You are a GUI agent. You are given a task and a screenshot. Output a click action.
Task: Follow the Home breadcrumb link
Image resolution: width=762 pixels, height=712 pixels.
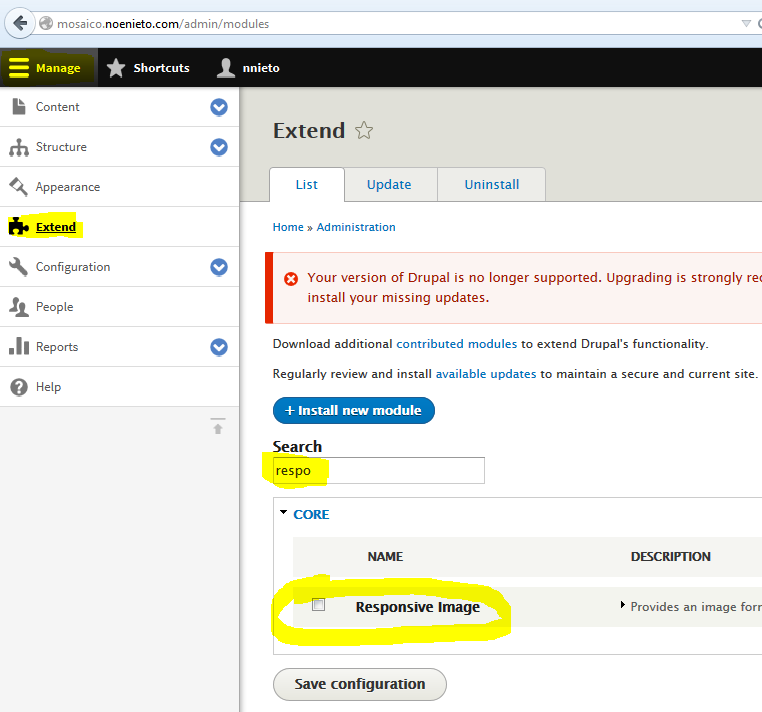288,227
